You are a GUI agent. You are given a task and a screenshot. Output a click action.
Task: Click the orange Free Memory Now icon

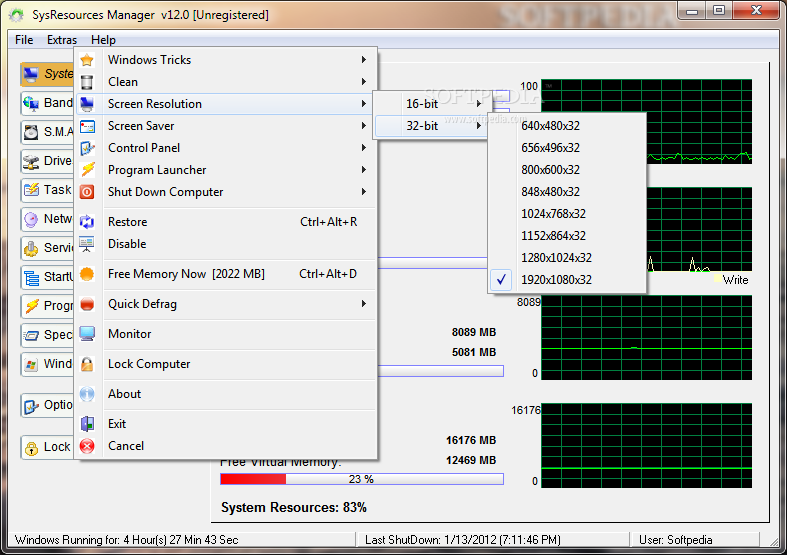click(x=87, y=274)
